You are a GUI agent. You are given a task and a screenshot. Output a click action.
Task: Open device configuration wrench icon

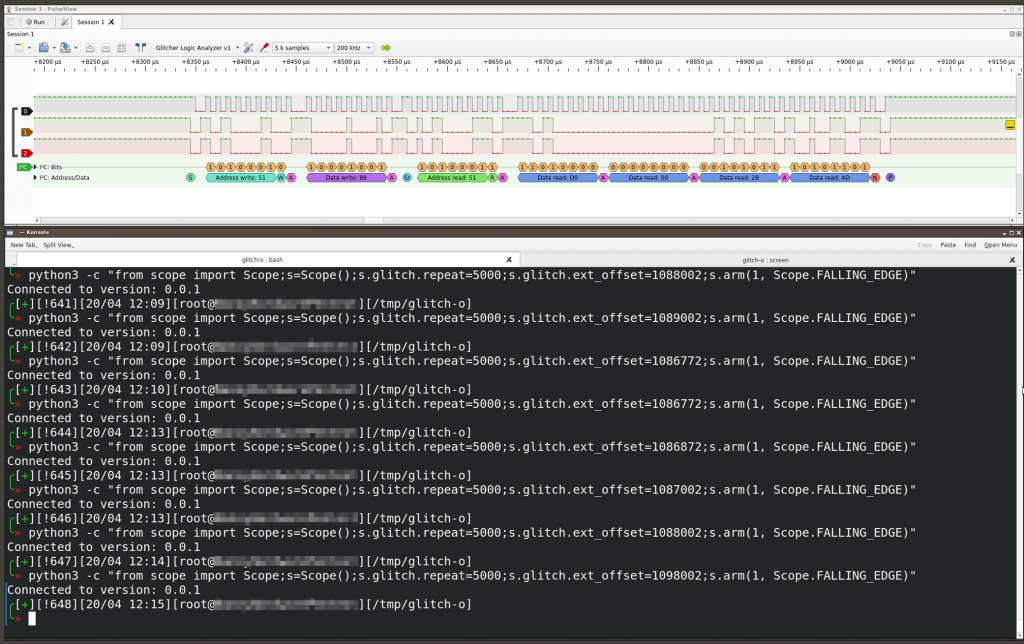pos(249,47)
